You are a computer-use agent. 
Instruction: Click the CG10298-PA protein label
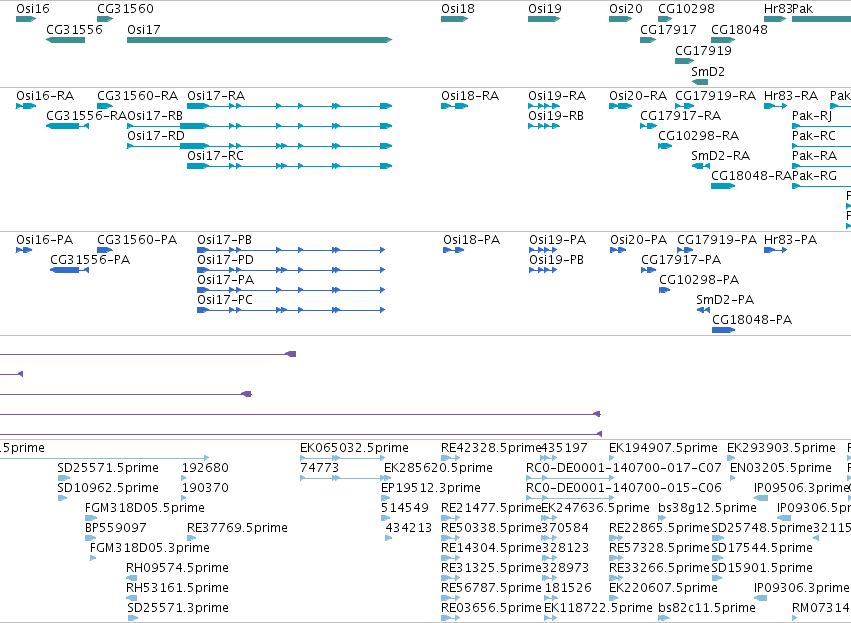click(699, 280)
